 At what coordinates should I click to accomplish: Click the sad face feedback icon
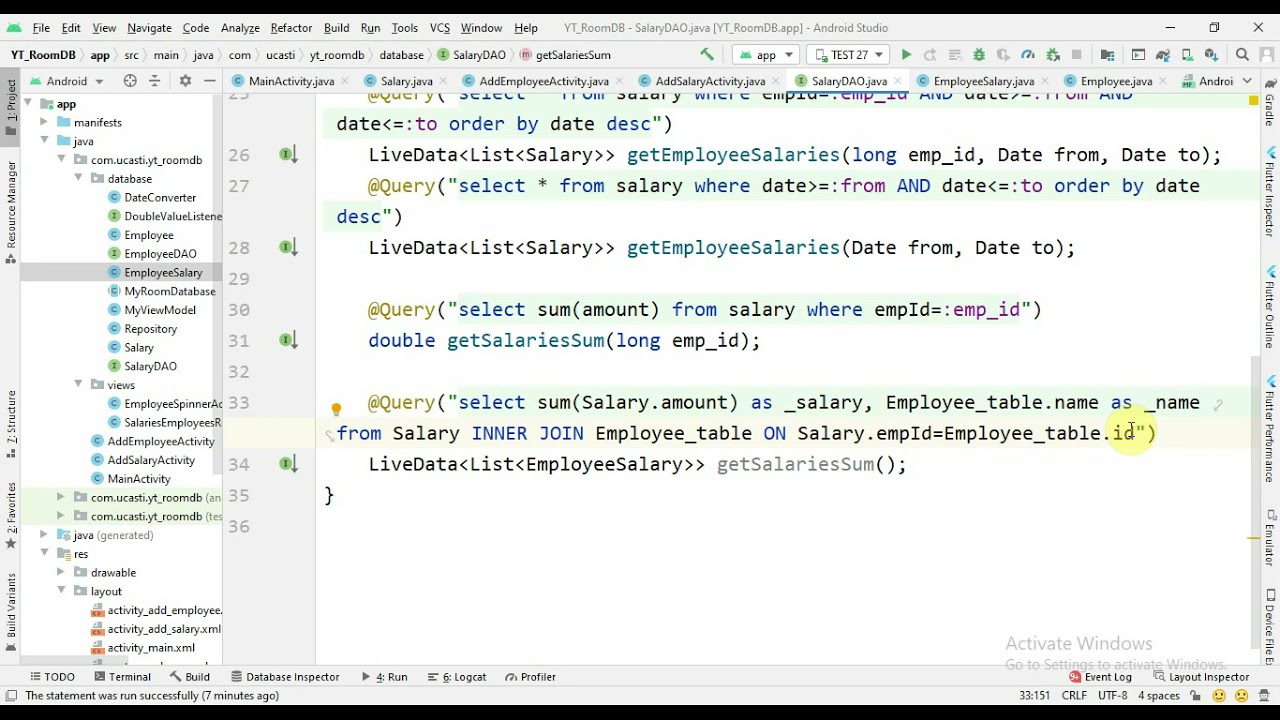pyautogui.click(x=1242, y=696)
